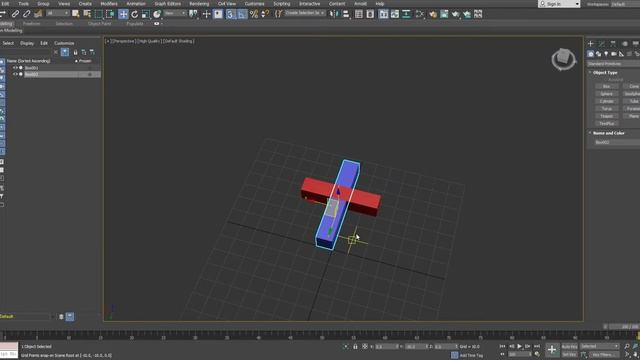
Task: Switch to Populate ribbon tab
Action: click(x=135, y=24)
